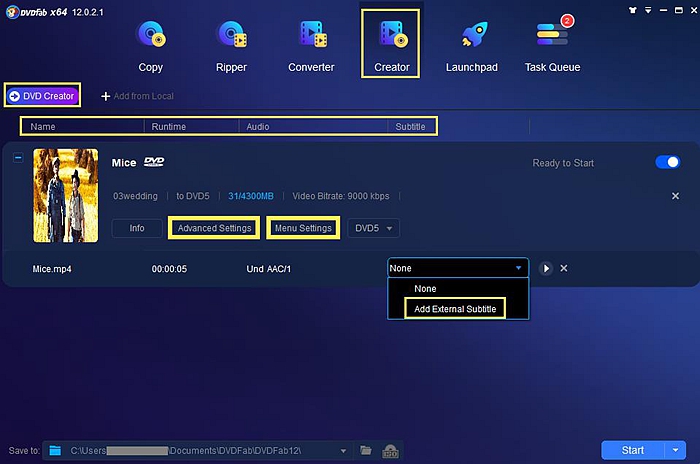Open the Launchpad rocket icon
The image size is (700, 464).
coord(472,46)
